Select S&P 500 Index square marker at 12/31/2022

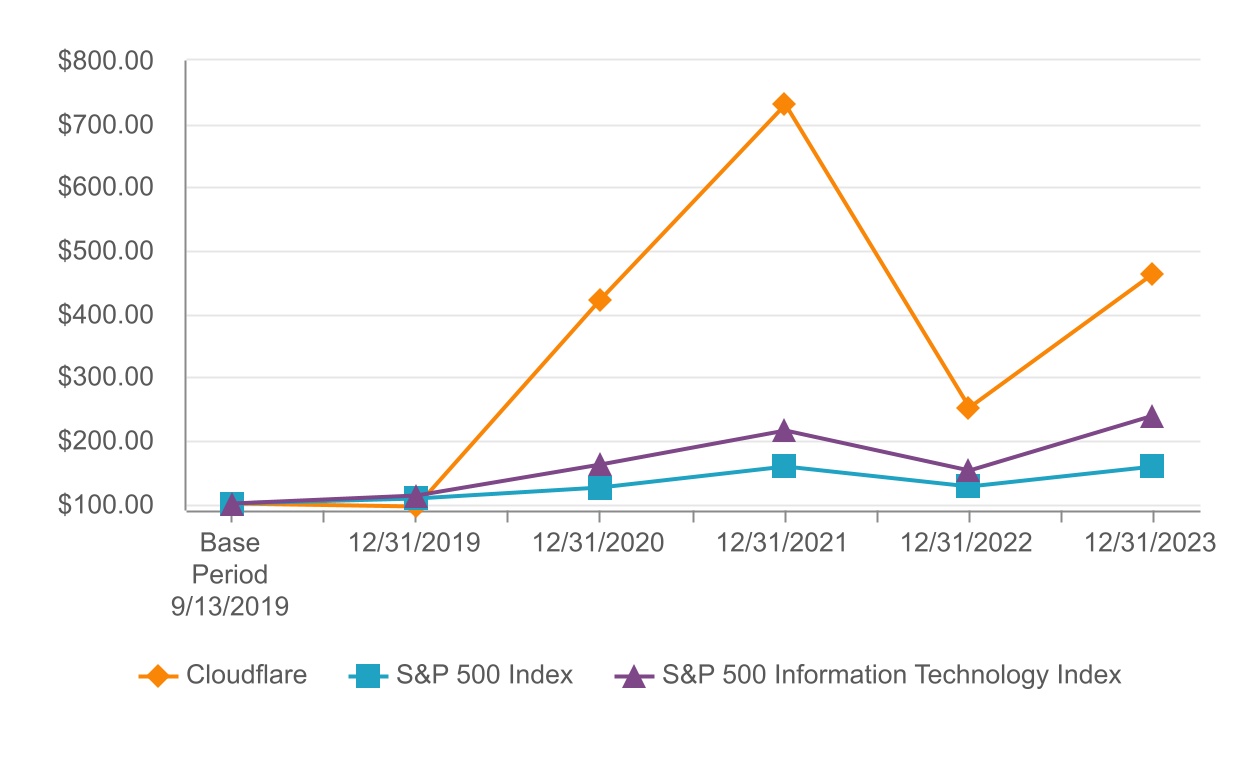point(968,487)
